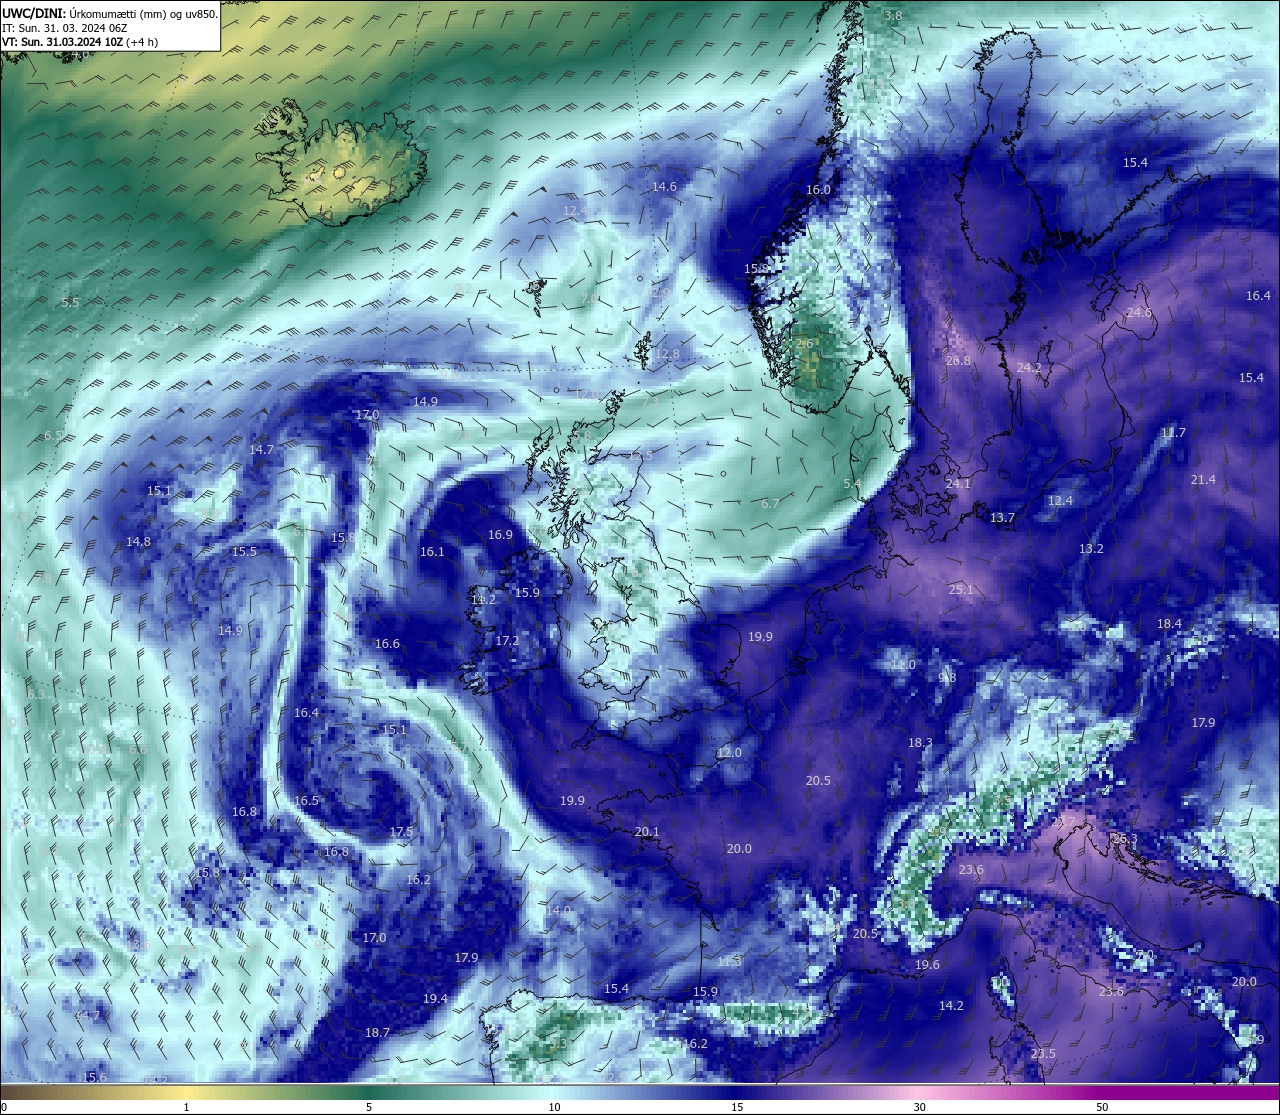This screenshot has width=1280, height=1115.
Task: Click the map value 3.8
Action: click(893, 15)
